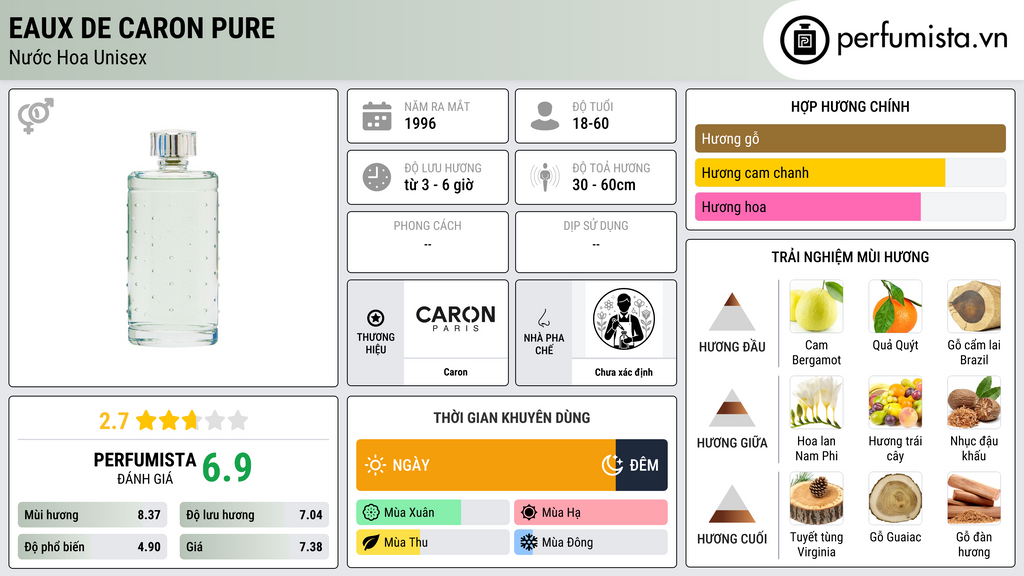This screenshot has height=576, width=1024.
Task: Click the calendar icon beside Năm ra mắt
Action: [377, 116]
